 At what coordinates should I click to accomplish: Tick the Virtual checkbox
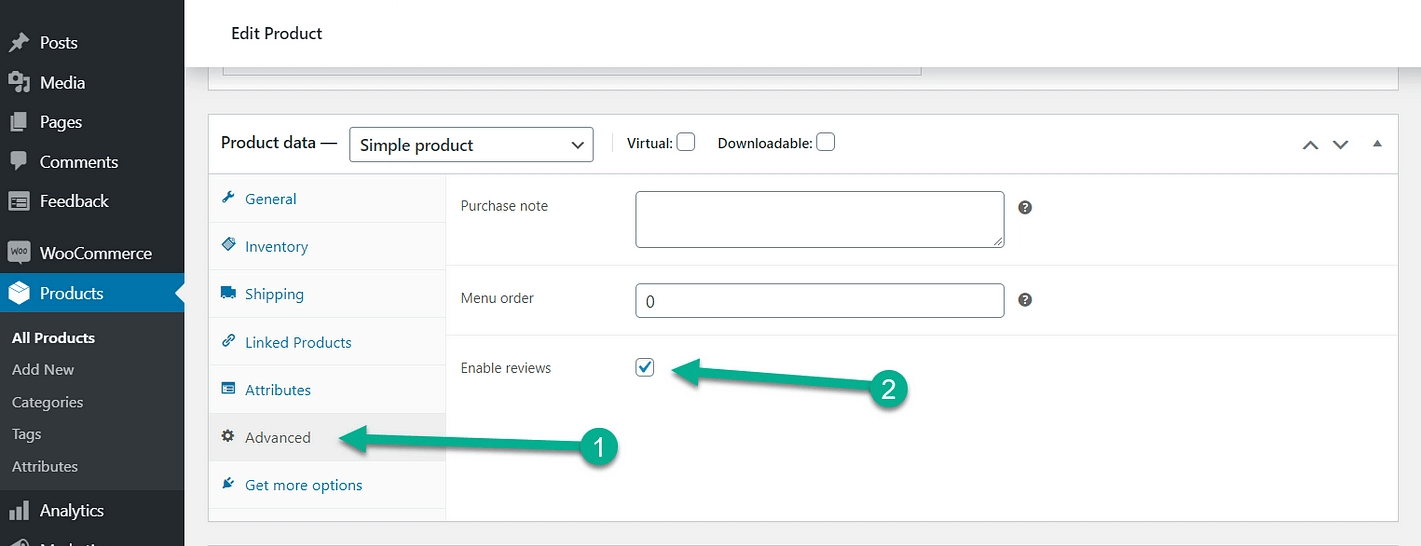click(x=686, y=142)
